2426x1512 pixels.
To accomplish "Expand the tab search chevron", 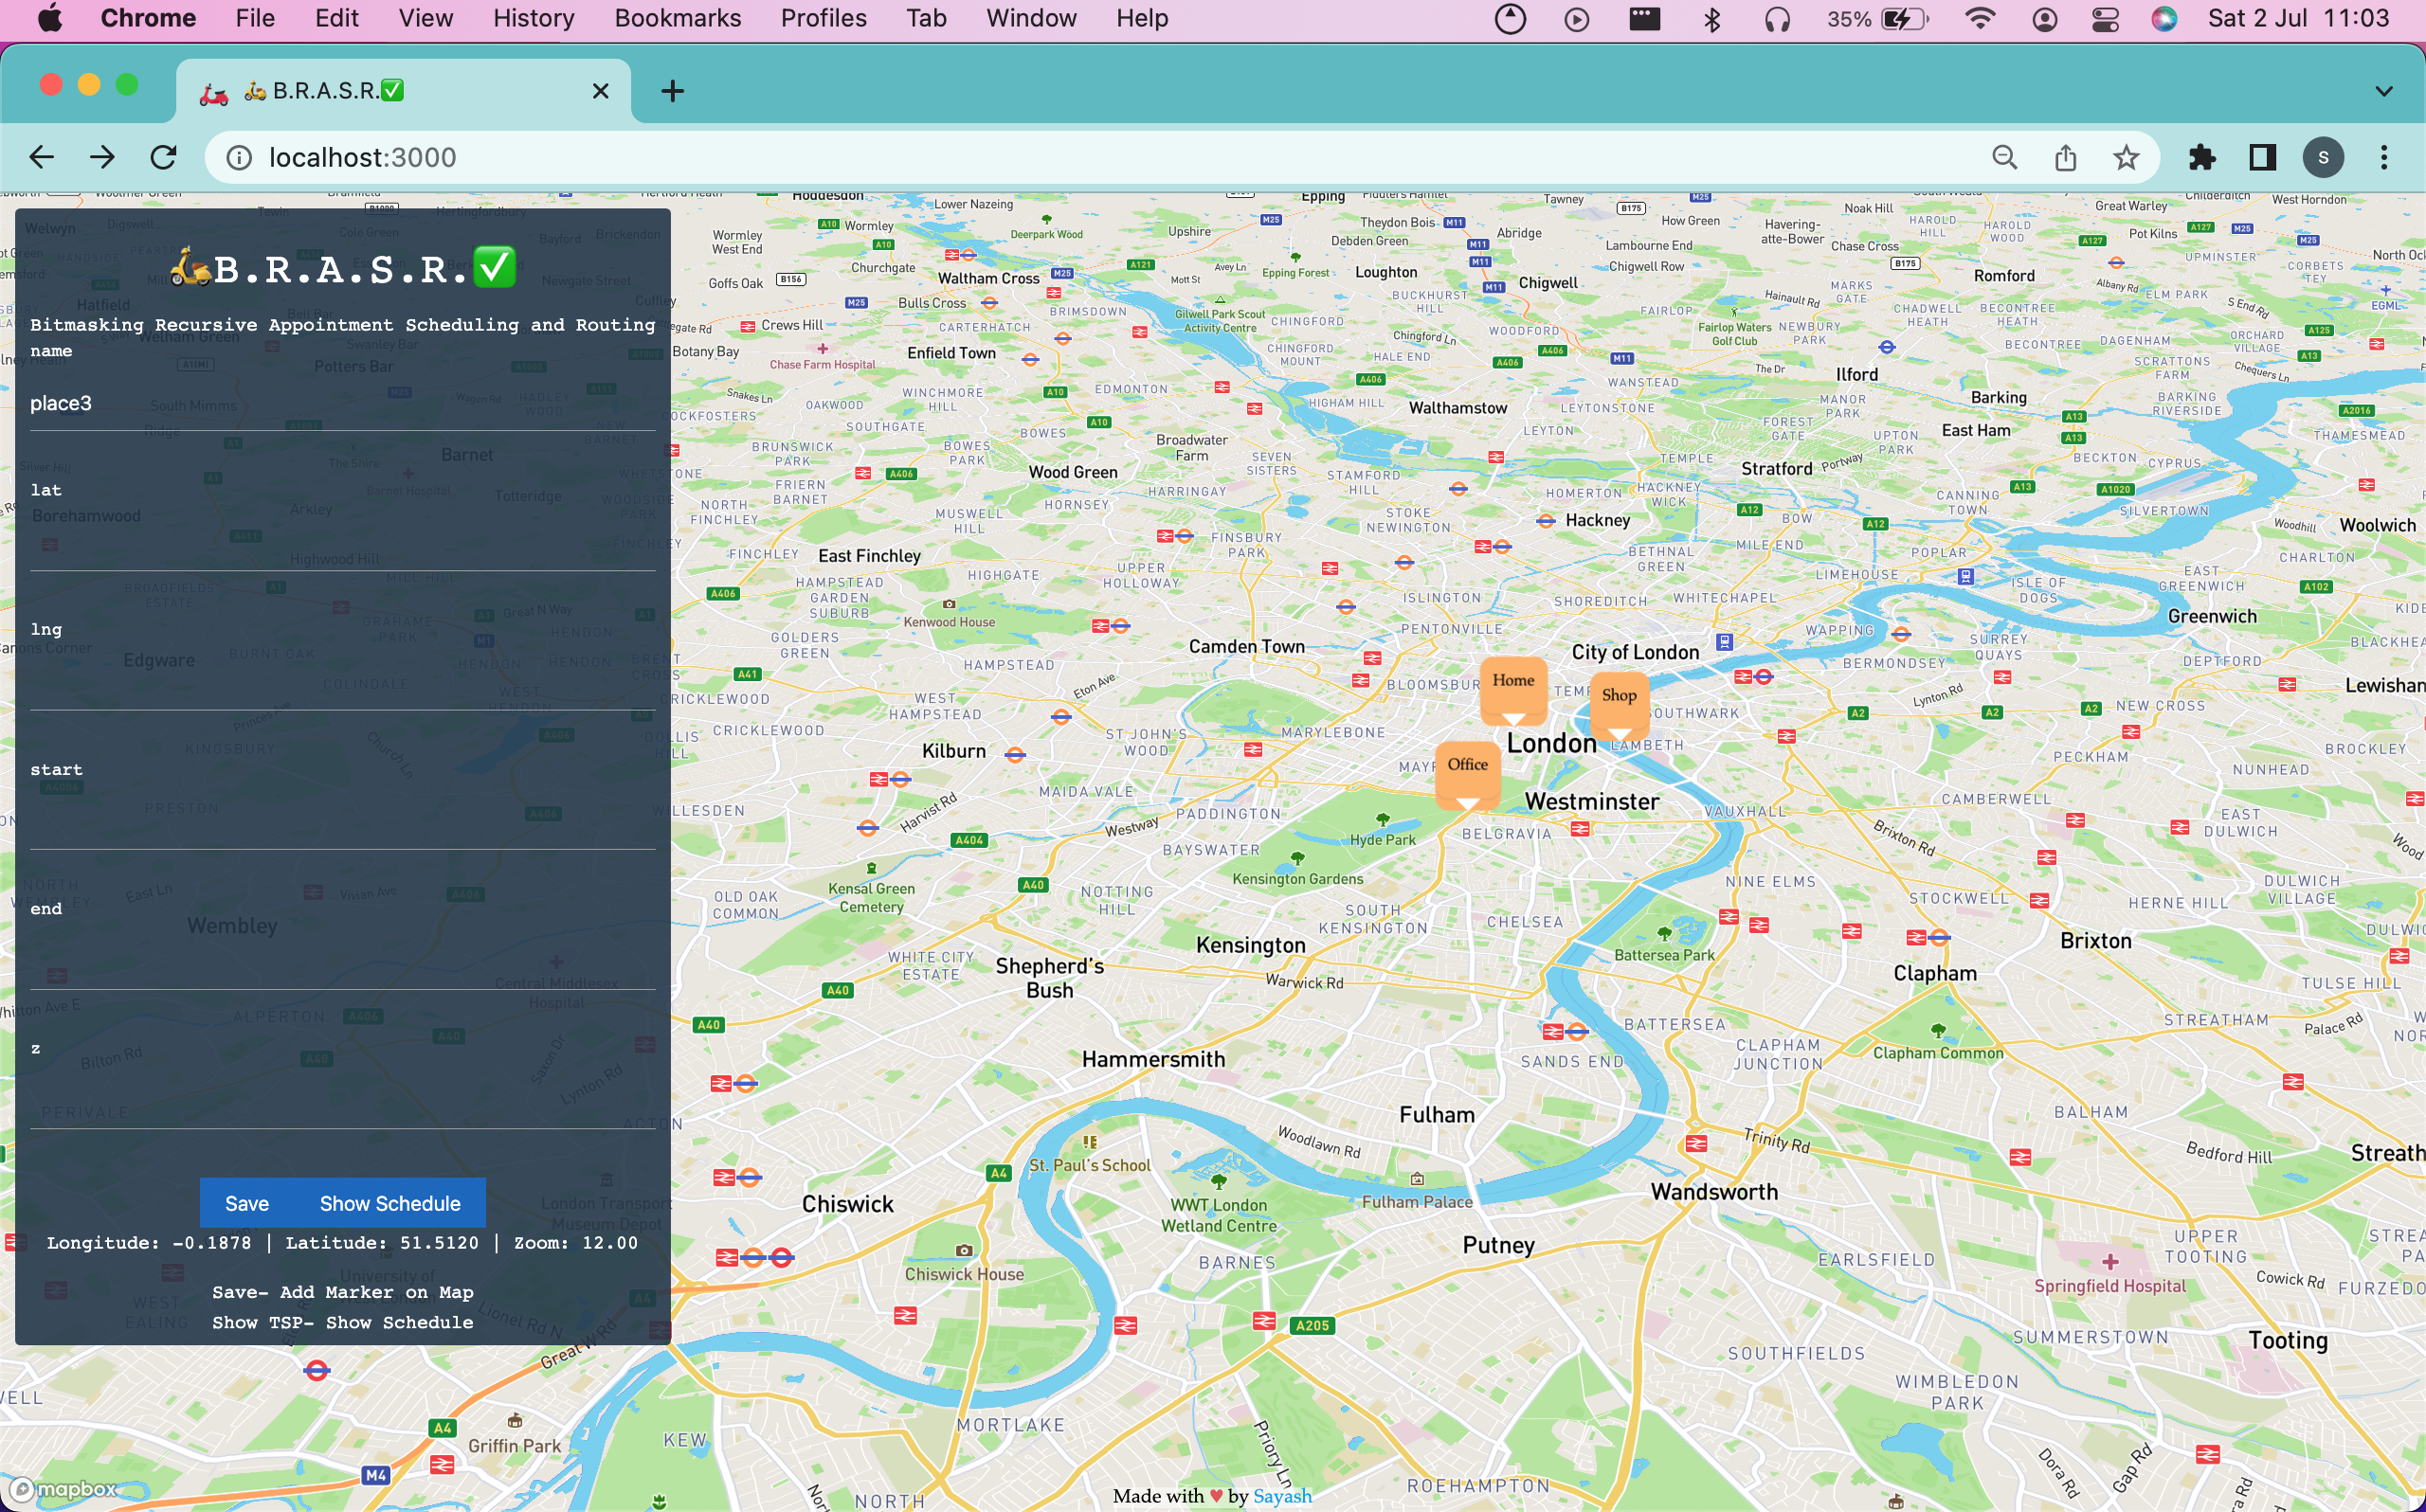I will click(2384, 91).
